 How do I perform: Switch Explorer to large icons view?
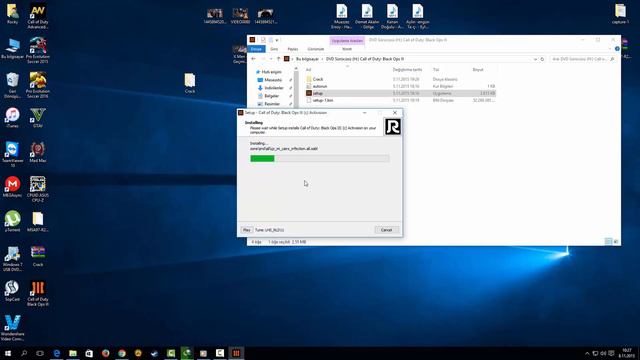pyautogui.click(x=616, y=242)
